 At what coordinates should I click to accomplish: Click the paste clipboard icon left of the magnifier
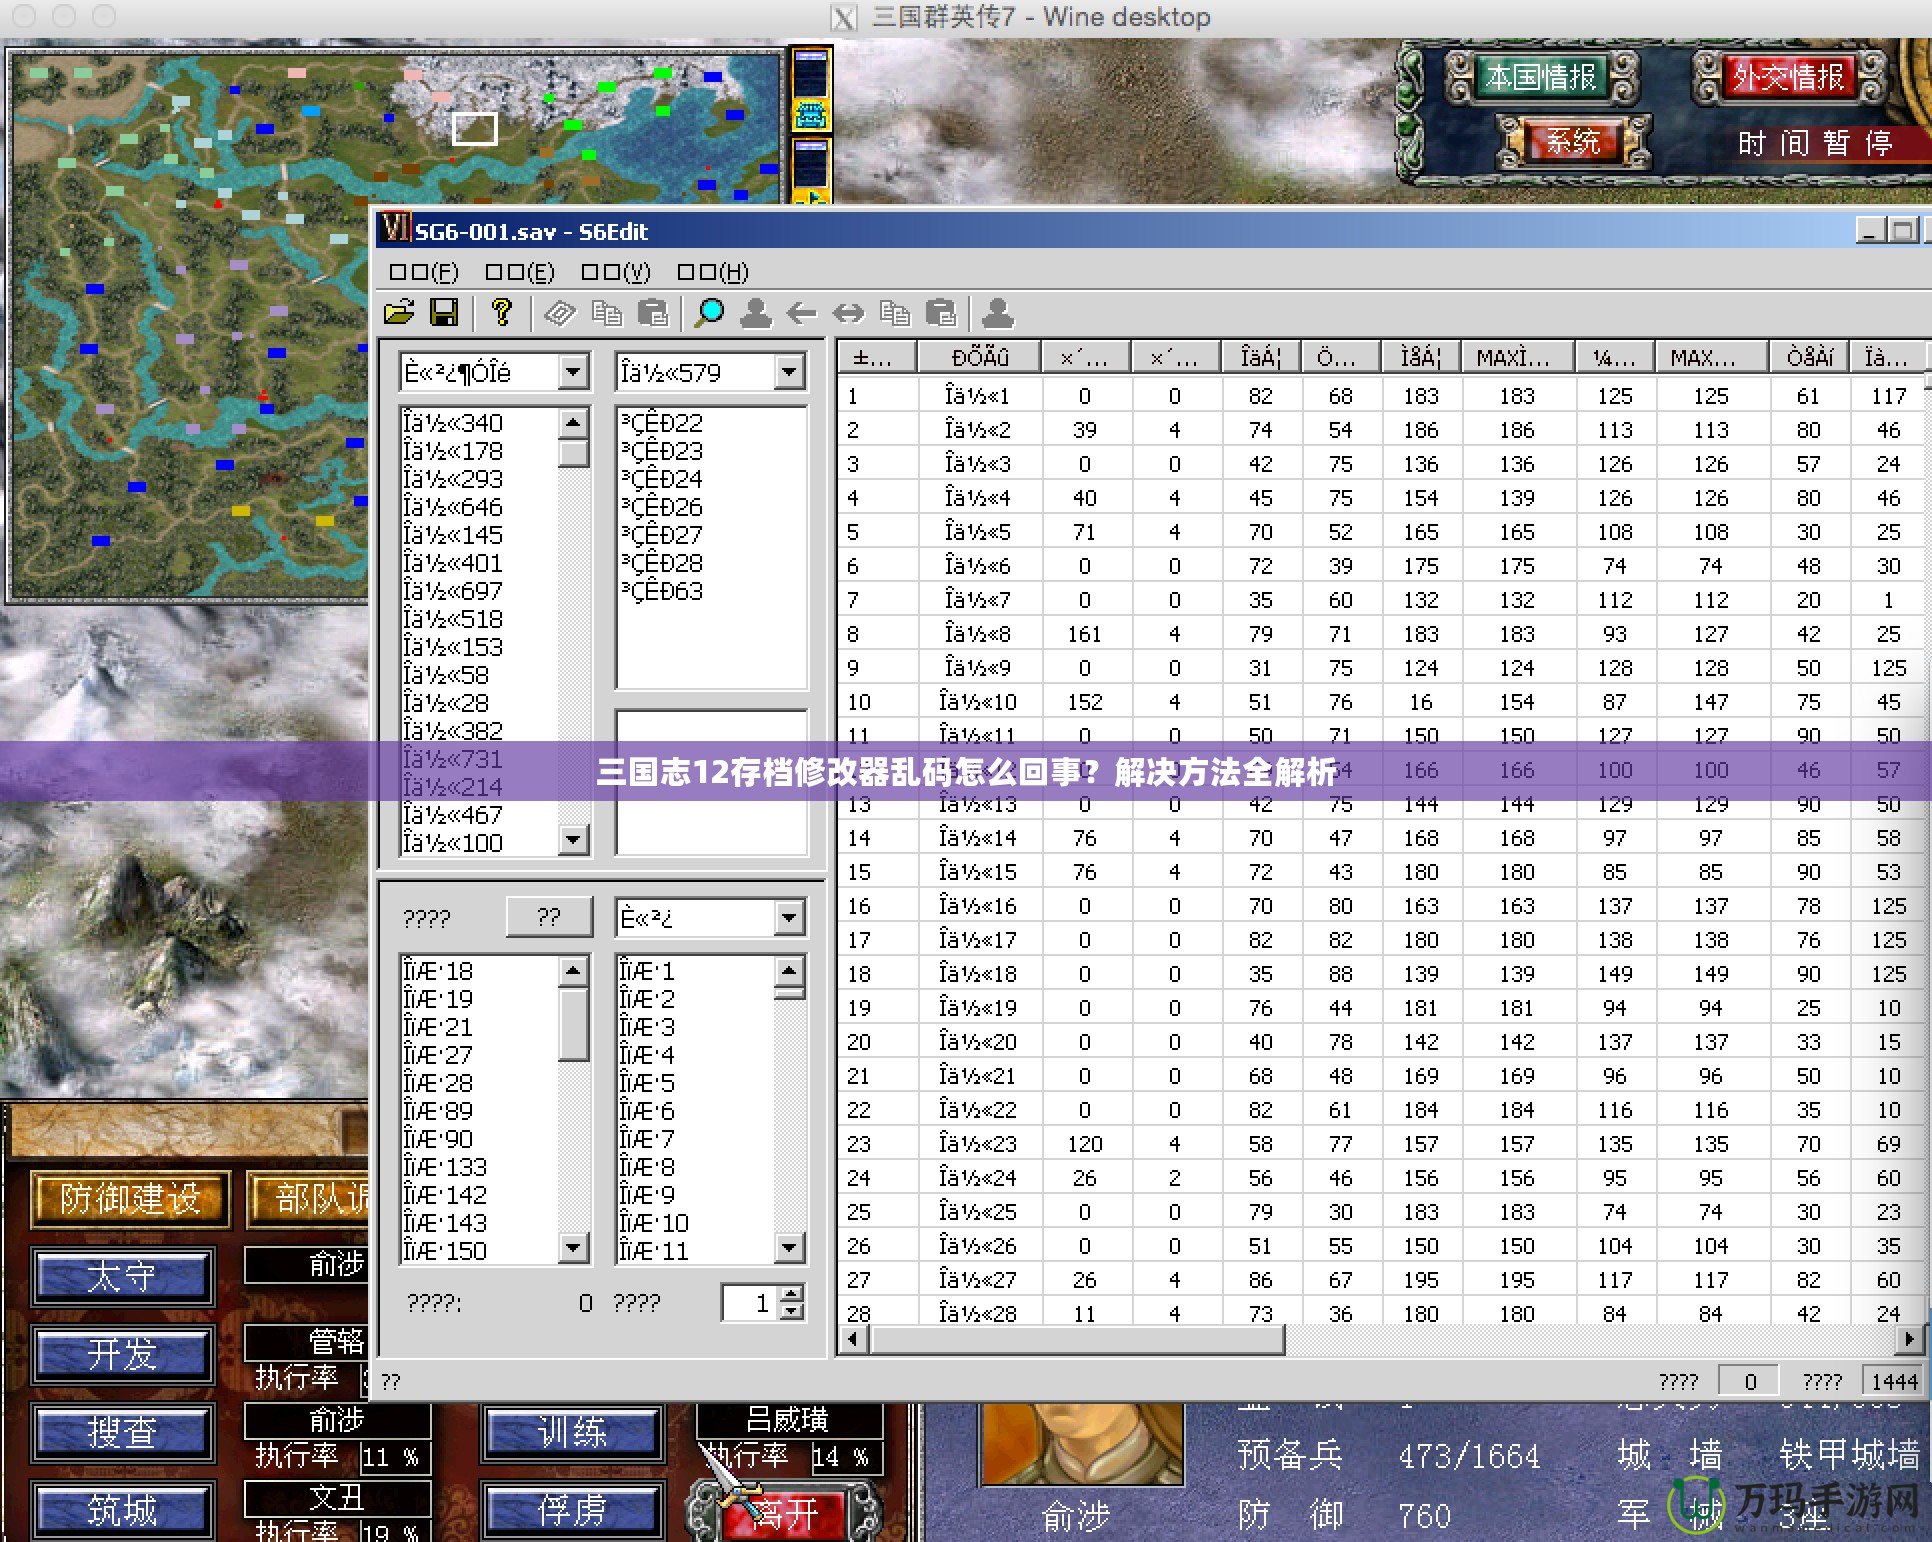click(x=653, y=314)
